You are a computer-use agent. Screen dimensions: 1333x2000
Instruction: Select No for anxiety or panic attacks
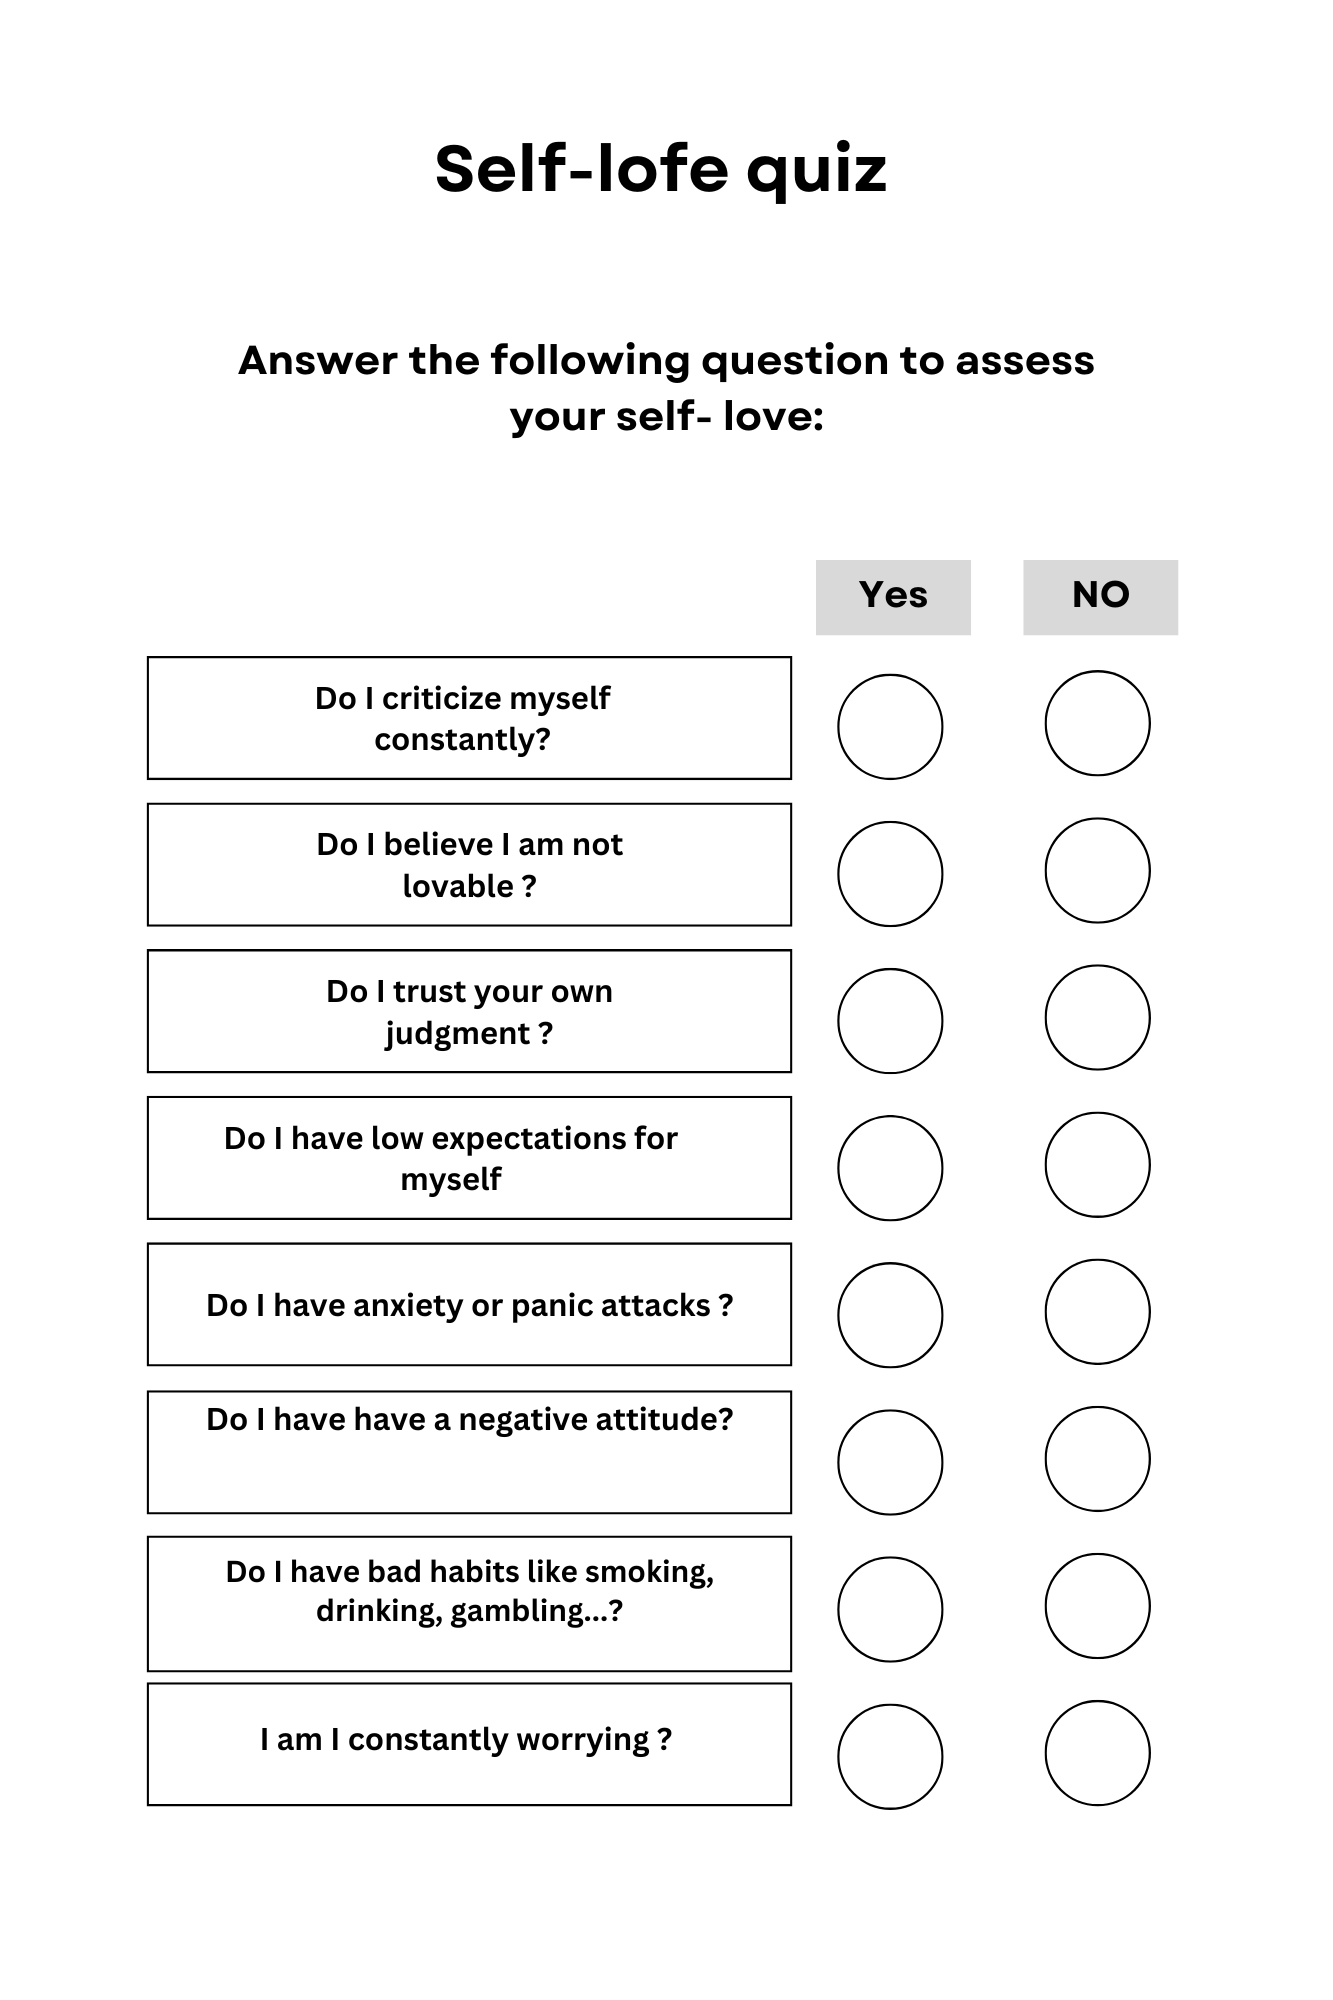[x=1097, y=1311]
